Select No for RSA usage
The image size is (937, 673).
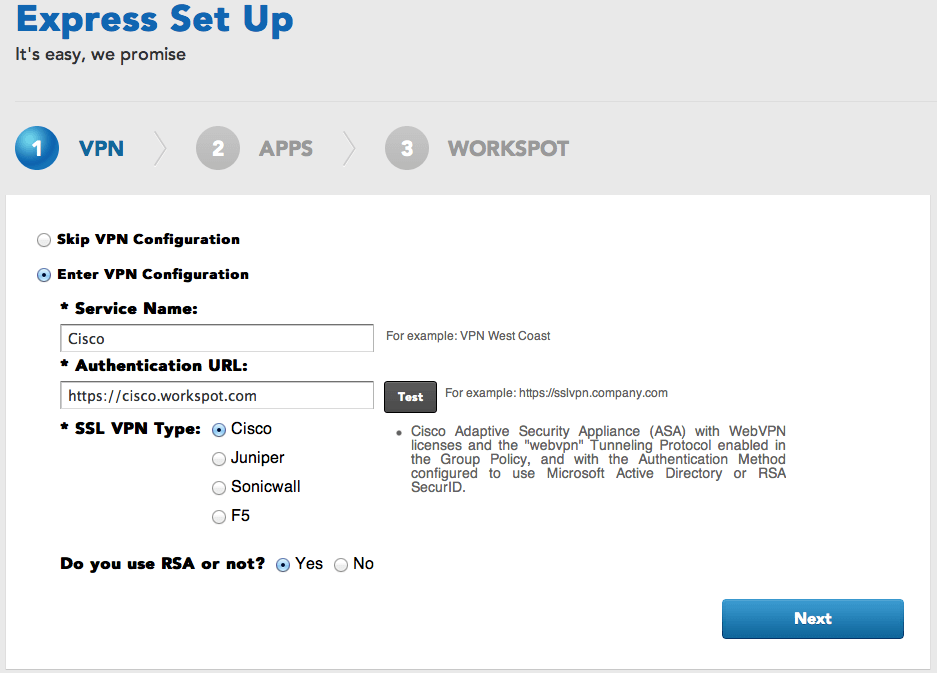(341, 565)
